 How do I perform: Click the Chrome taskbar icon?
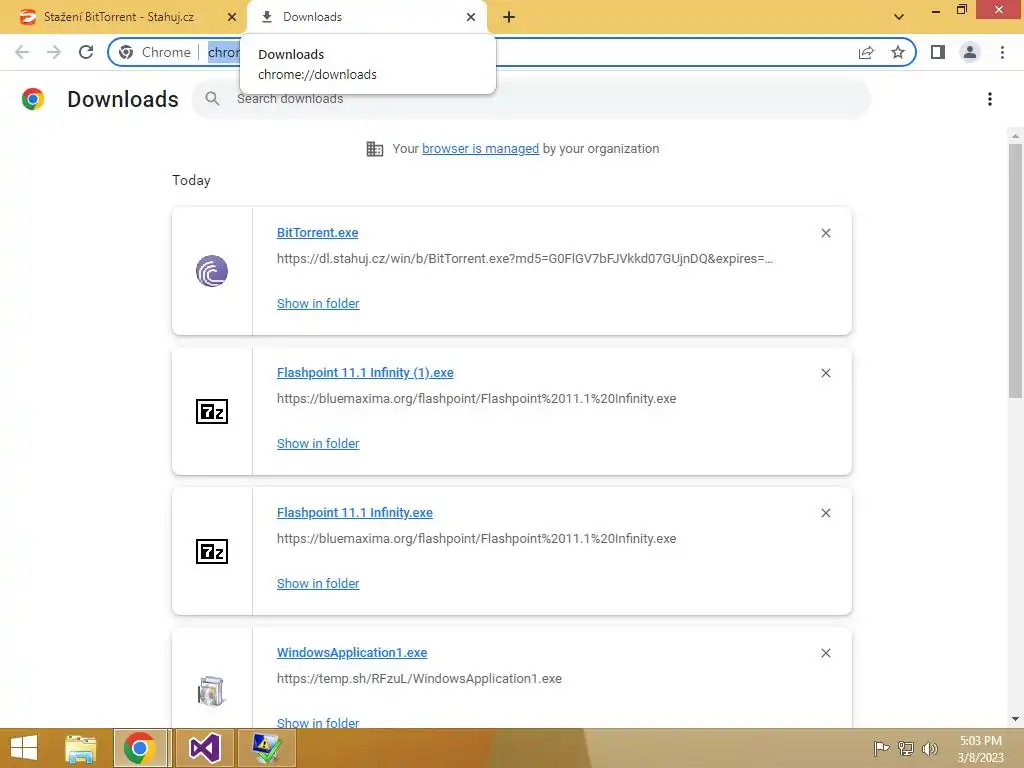(139, 748)
